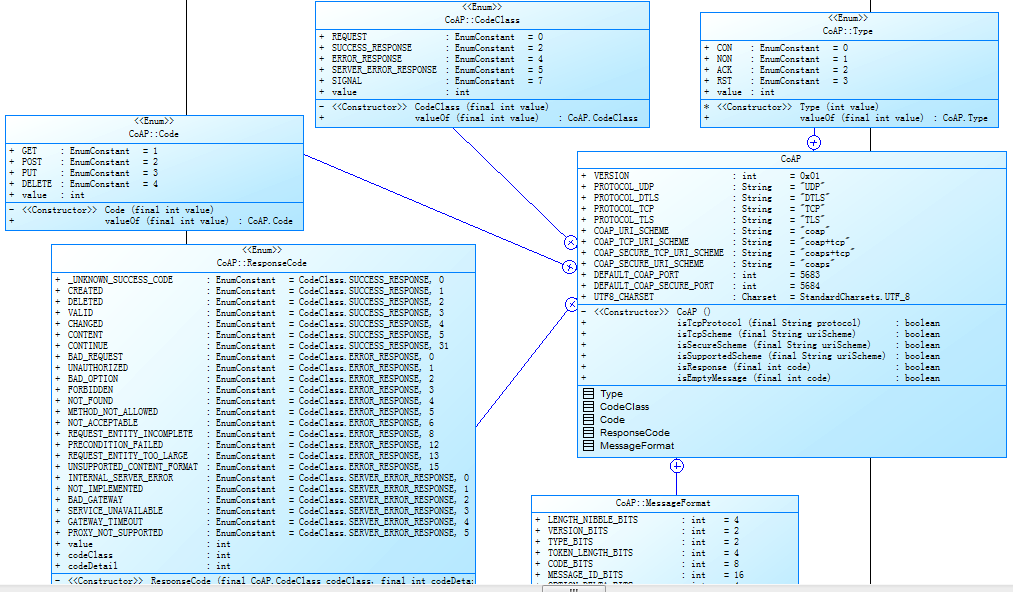Click the INTERNAL_SERVER_ERROR constant row
Image resolution: width=1013 pixels, height=592 pixels.
click(262, 478)
